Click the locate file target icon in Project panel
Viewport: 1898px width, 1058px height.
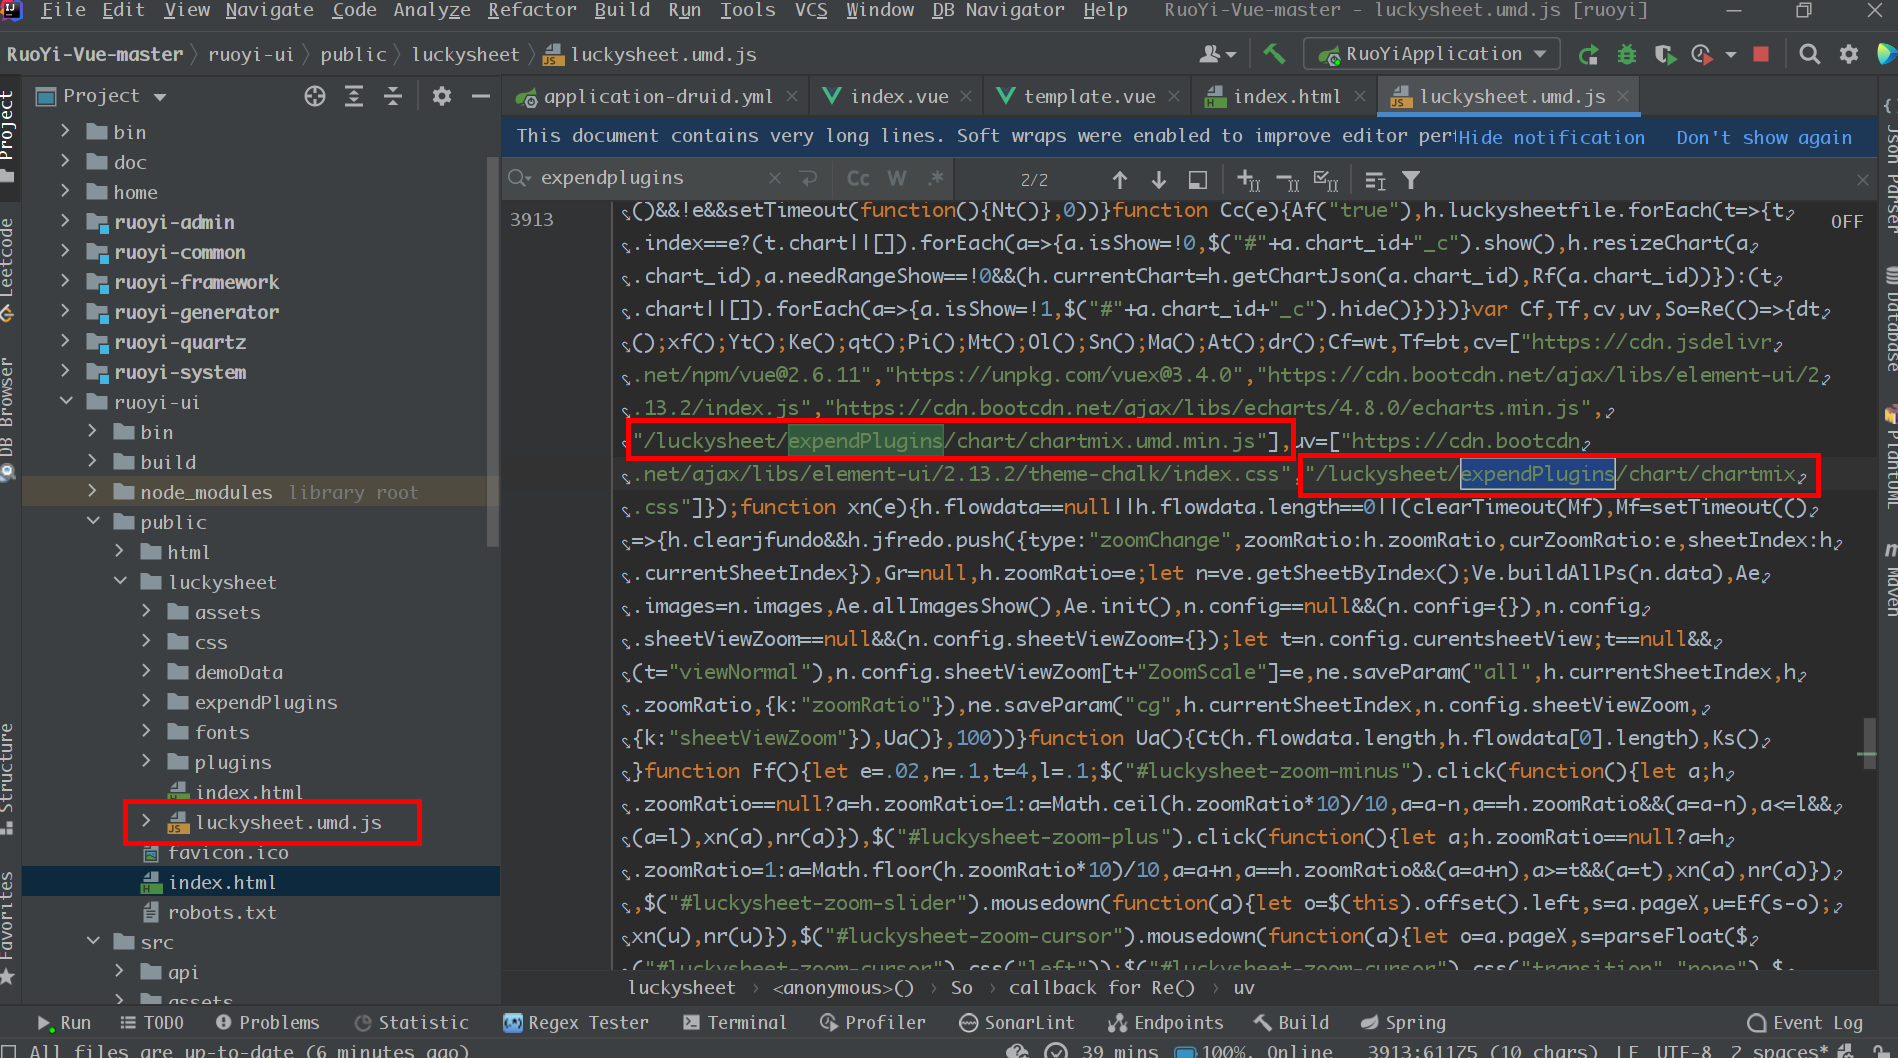[x=315, y=96]
